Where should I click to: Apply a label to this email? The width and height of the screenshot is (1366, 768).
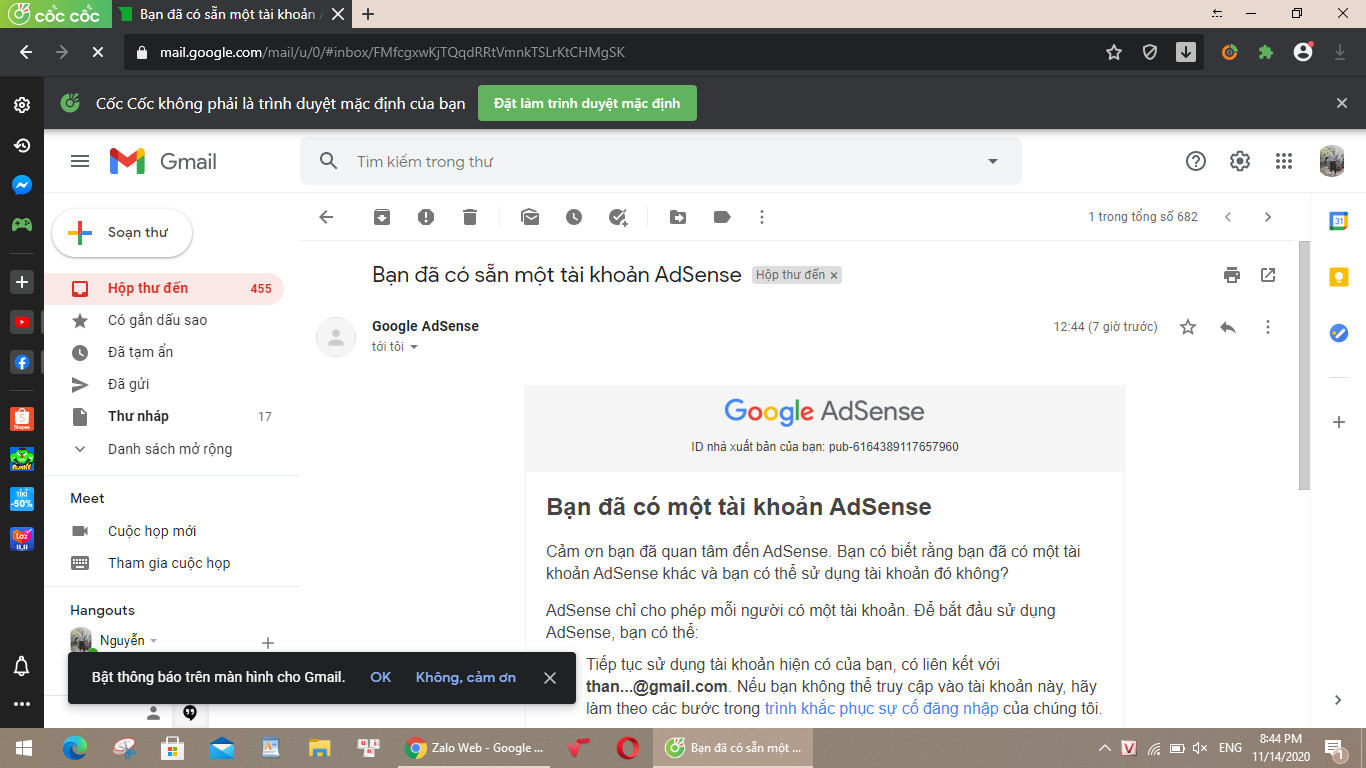[x=722, y=217]
